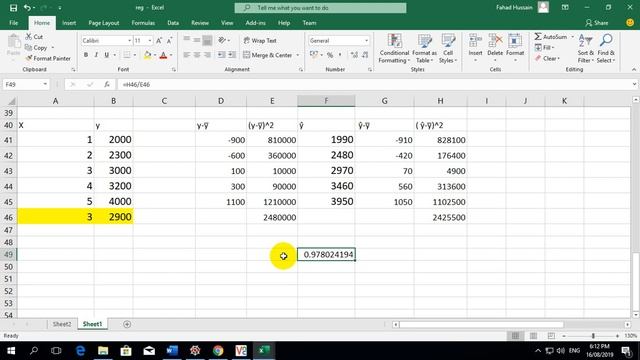Open Conditional Formatting icon

click(394, 41)
